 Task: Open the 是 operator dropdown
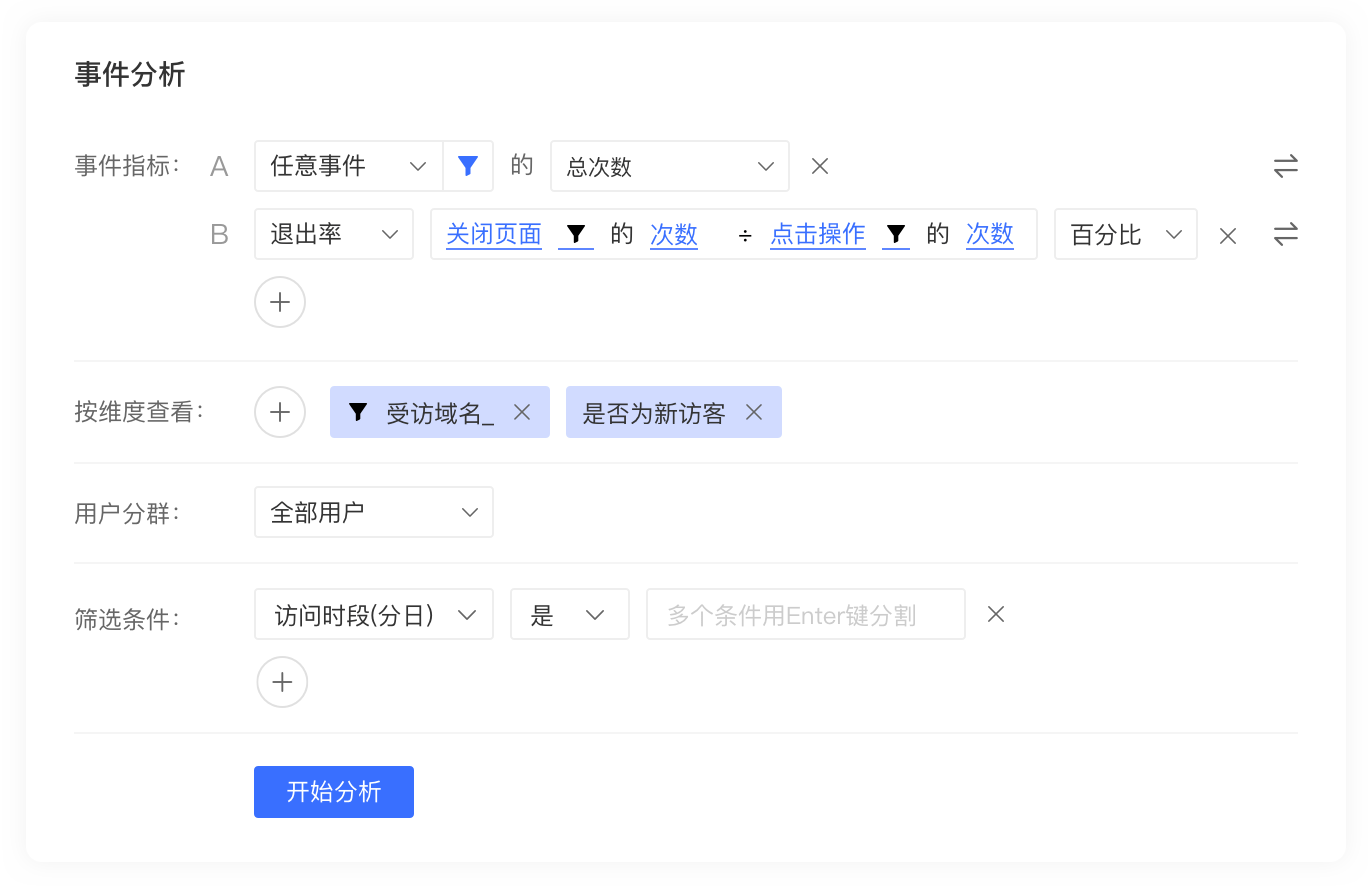coord(570,614)
